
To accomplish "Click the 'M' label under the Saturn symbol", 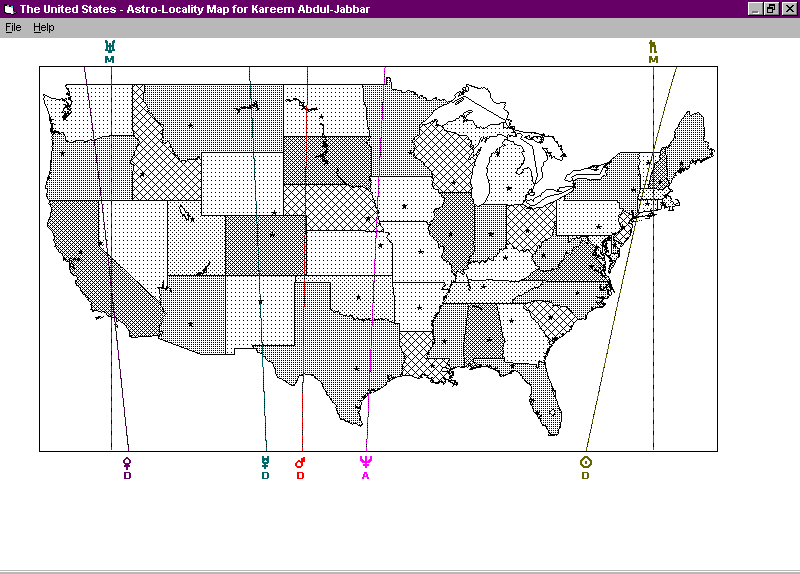I will click(x=653, y=60).
